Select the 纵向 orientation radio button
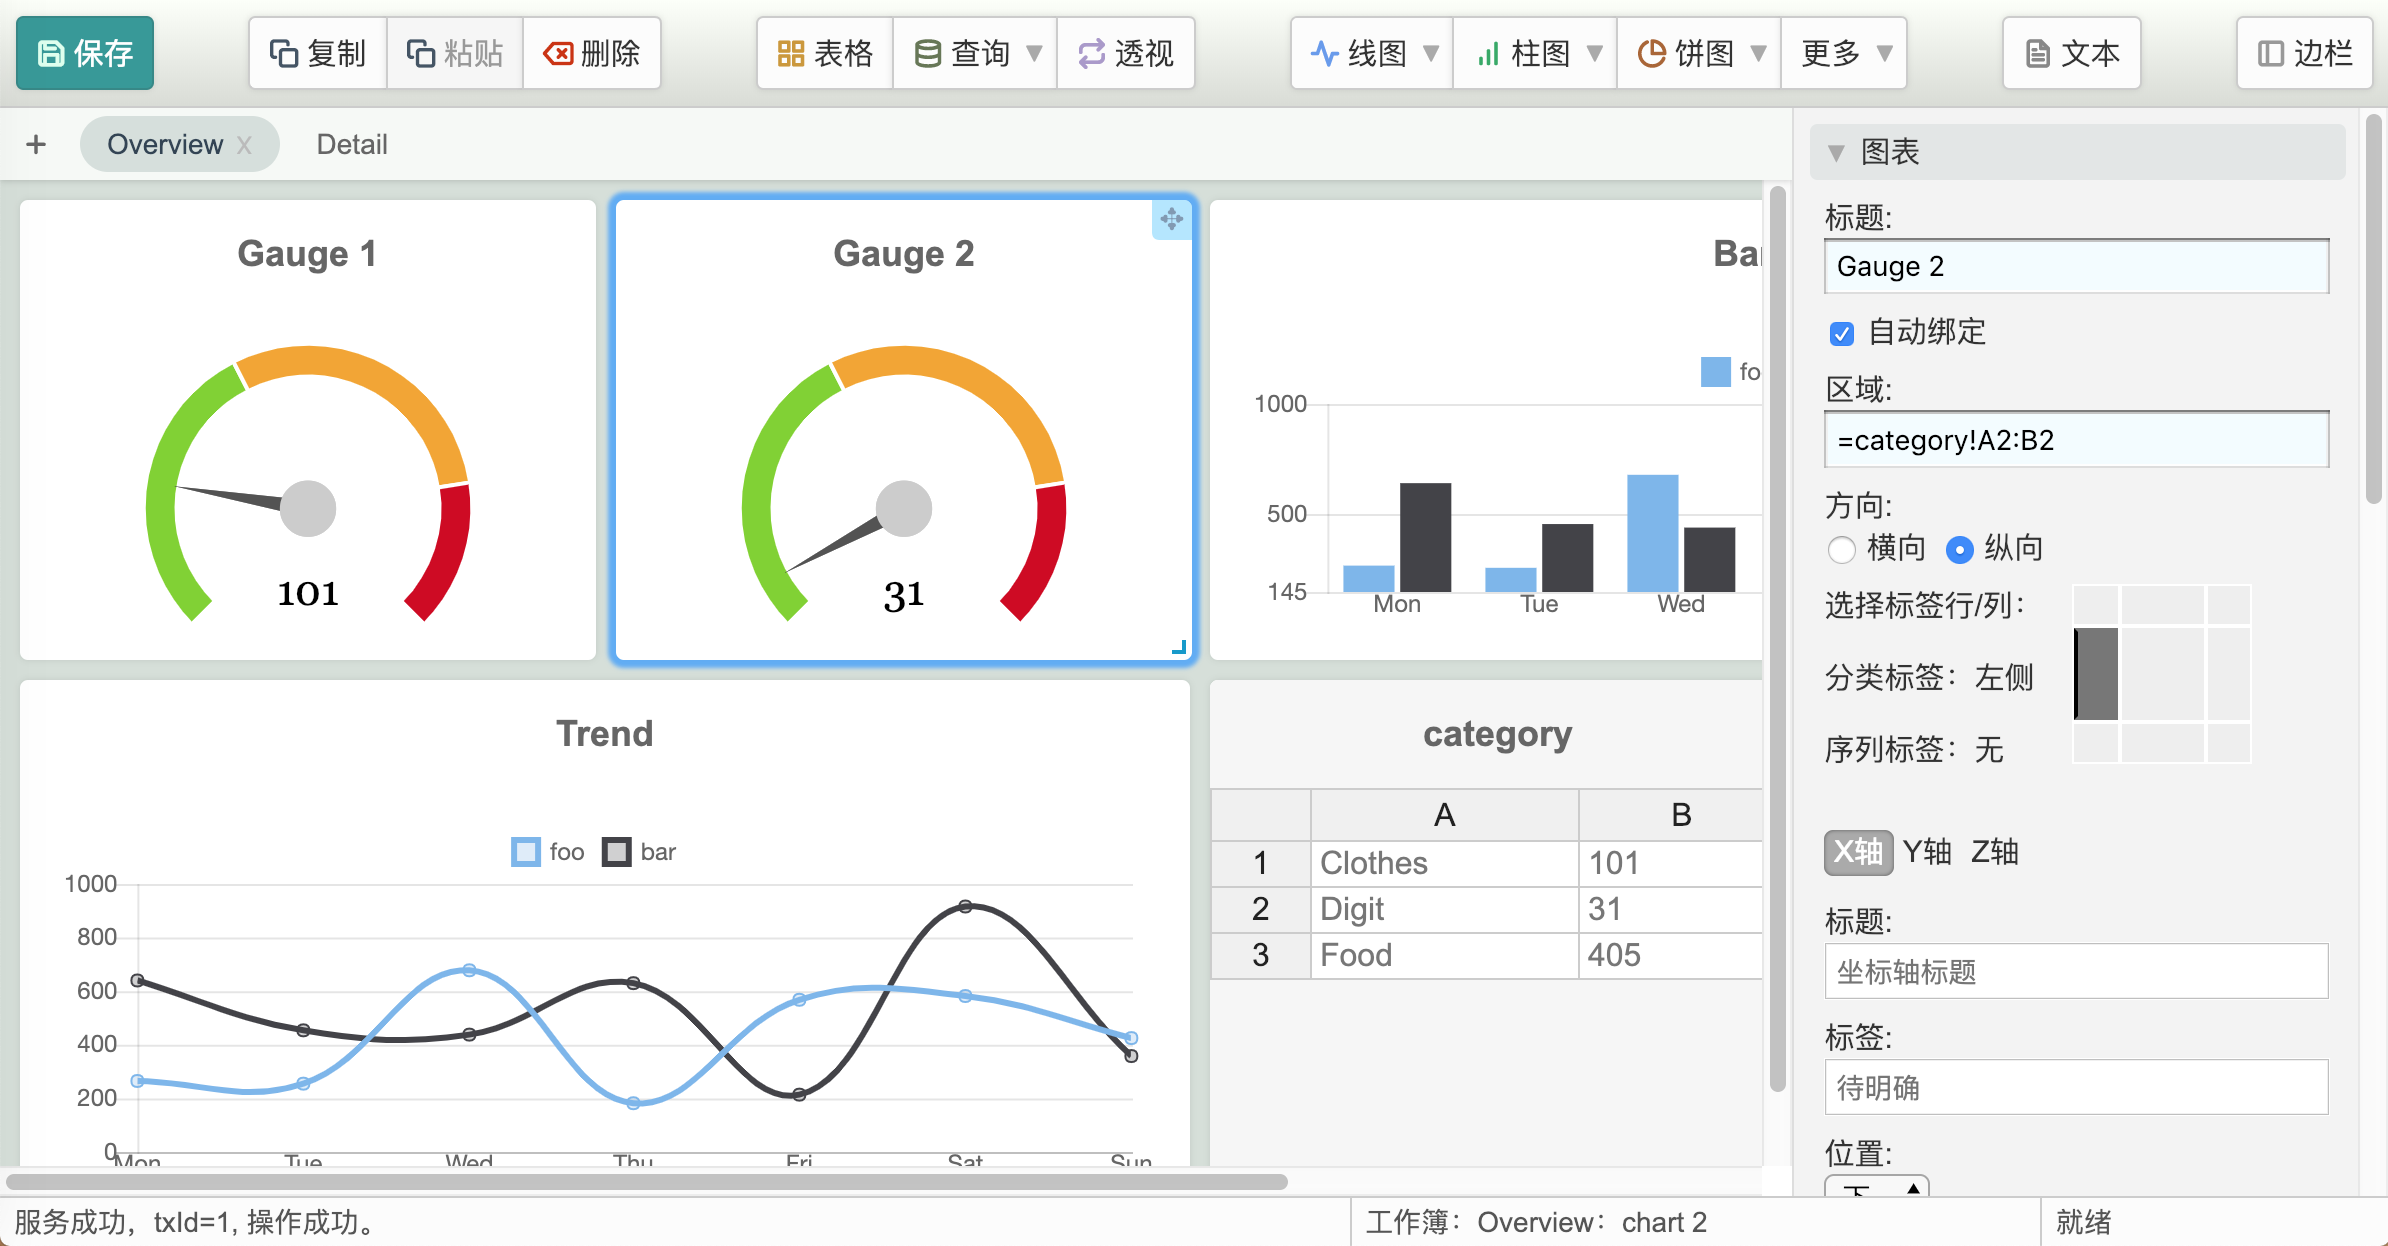 coord(1960,549)
